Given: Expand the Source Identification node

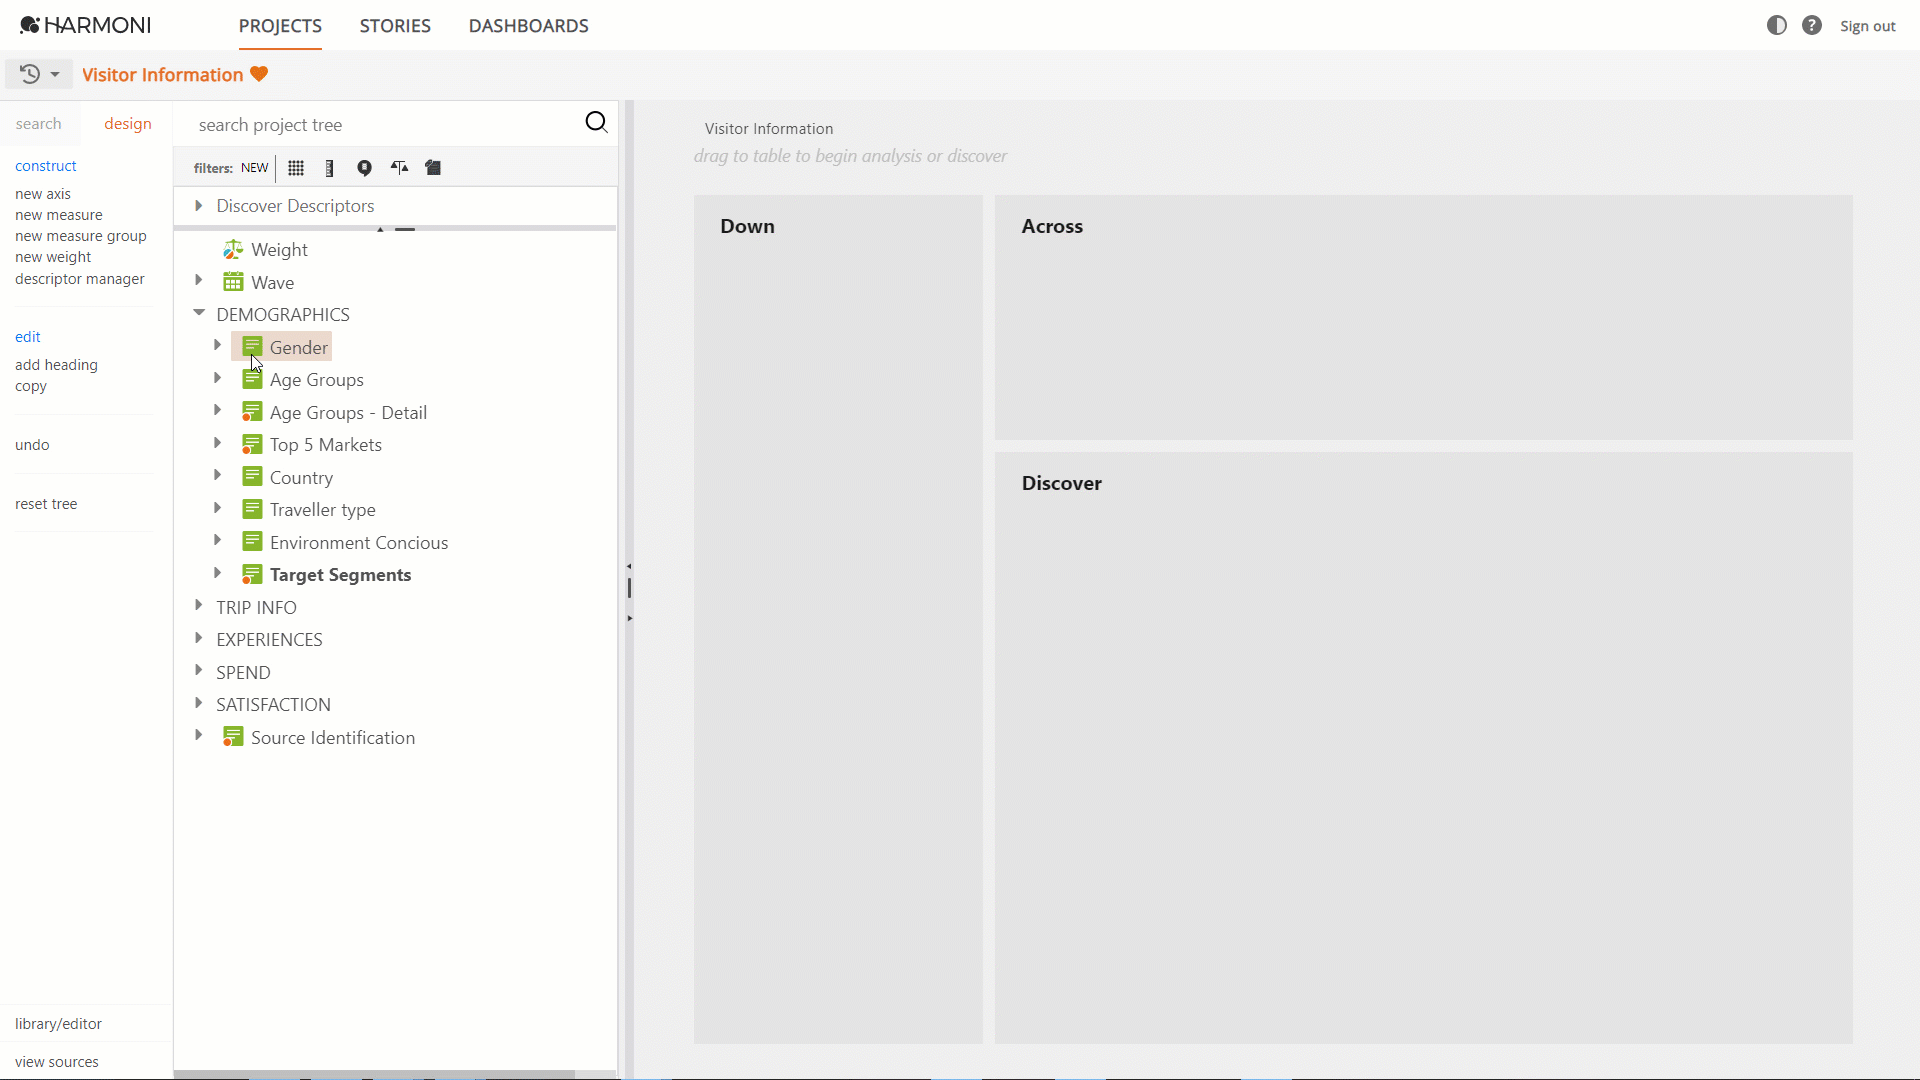Looking at the screenshot, I should (x=198, y=735).
